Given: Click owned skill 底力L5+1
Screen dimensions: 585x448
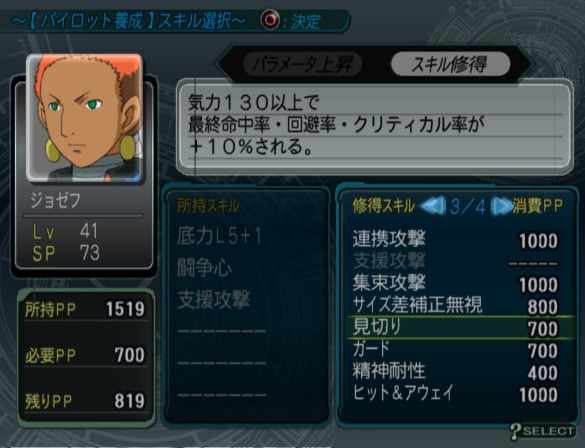Looking at the screenshot, I should pyautogui.click(x=219, y=237).
